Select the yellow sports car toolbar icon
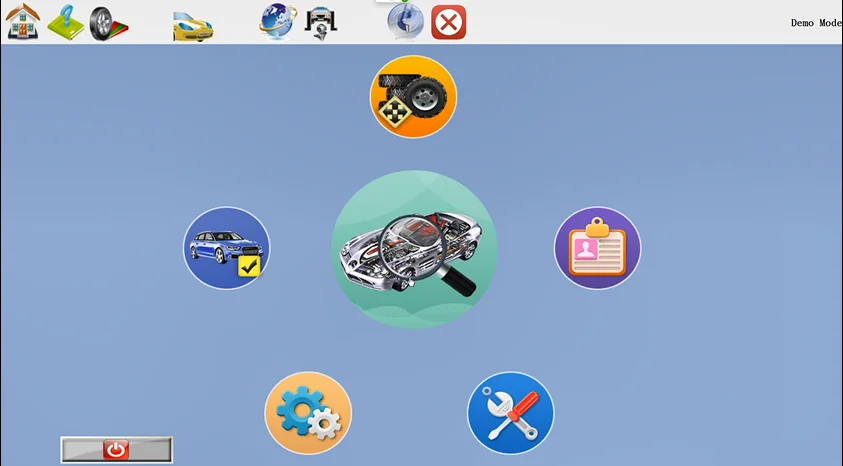The width and height of the screenshot is (843, 466). [193, 27]
